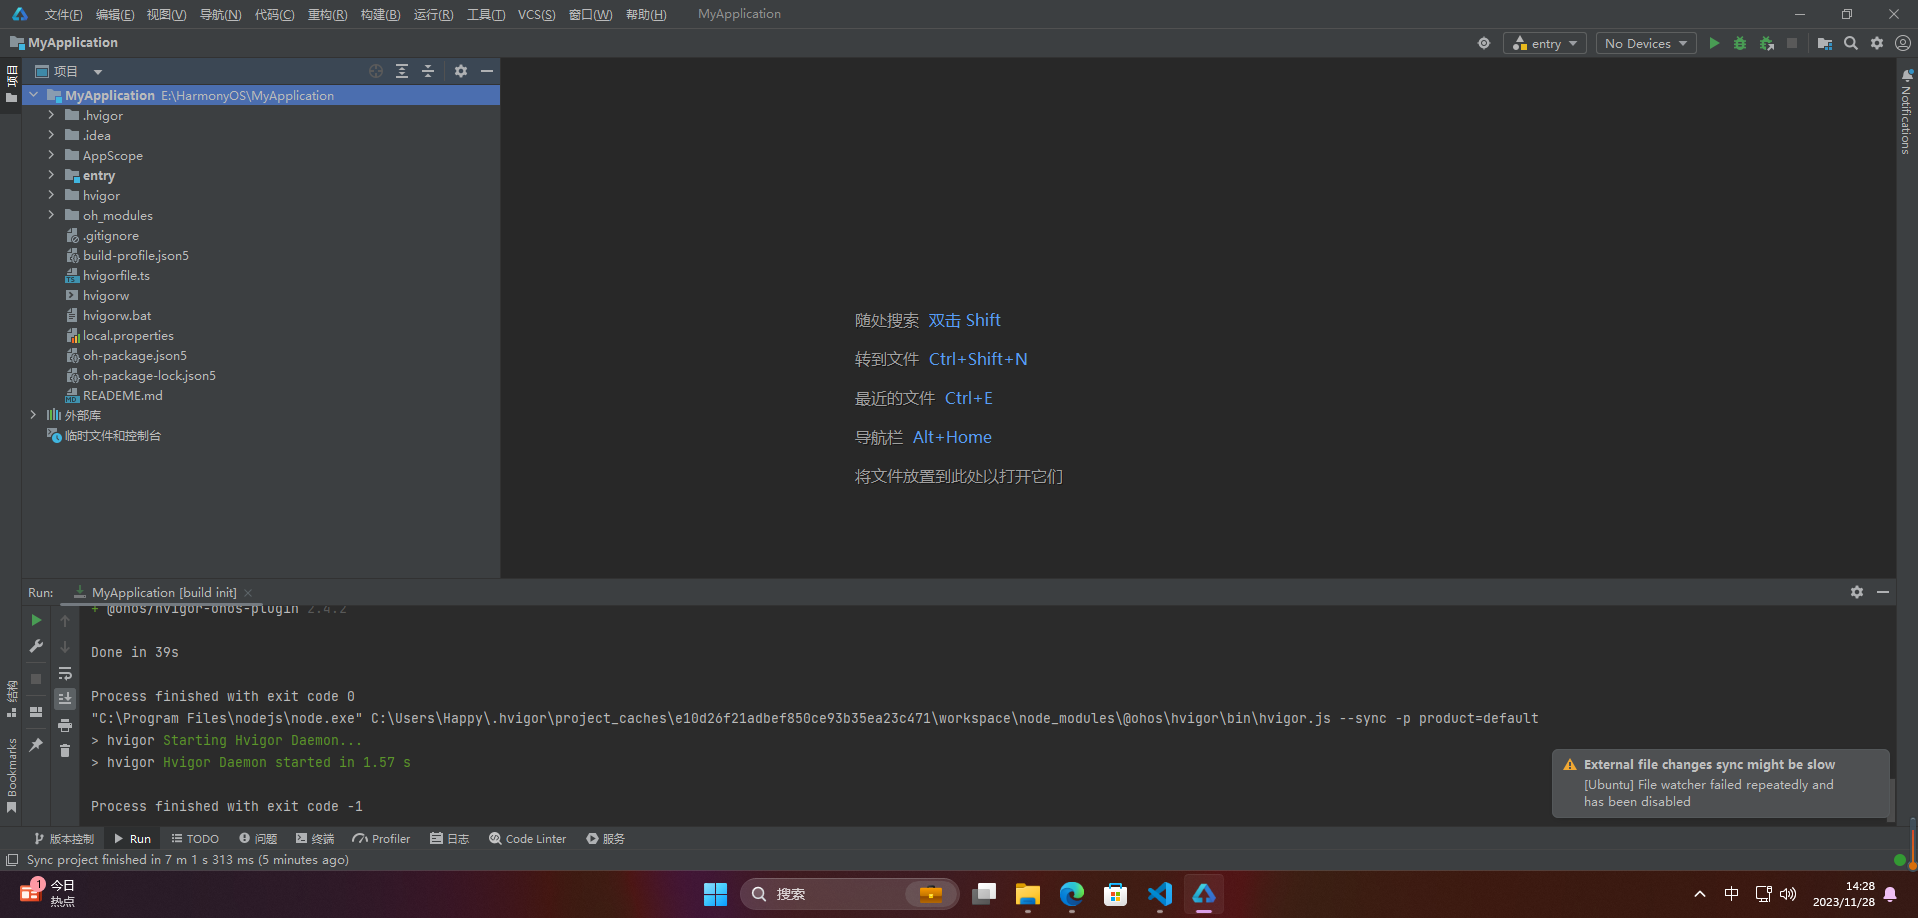Collapse all items in project panel
This screenshot has height=918, width=1918.
click(x=428, y=71)
